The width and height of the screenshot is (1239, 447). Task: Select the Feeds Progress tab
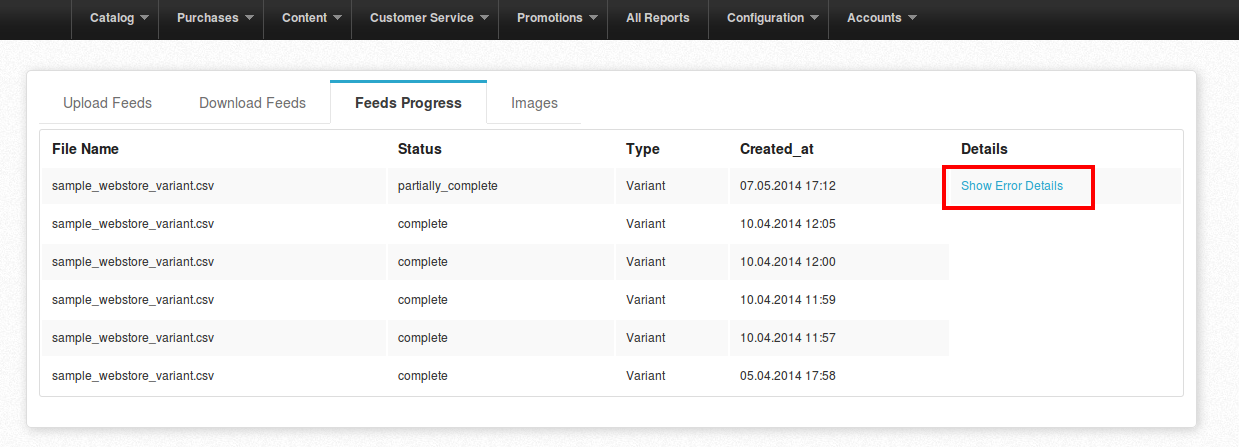click(408, 103)
